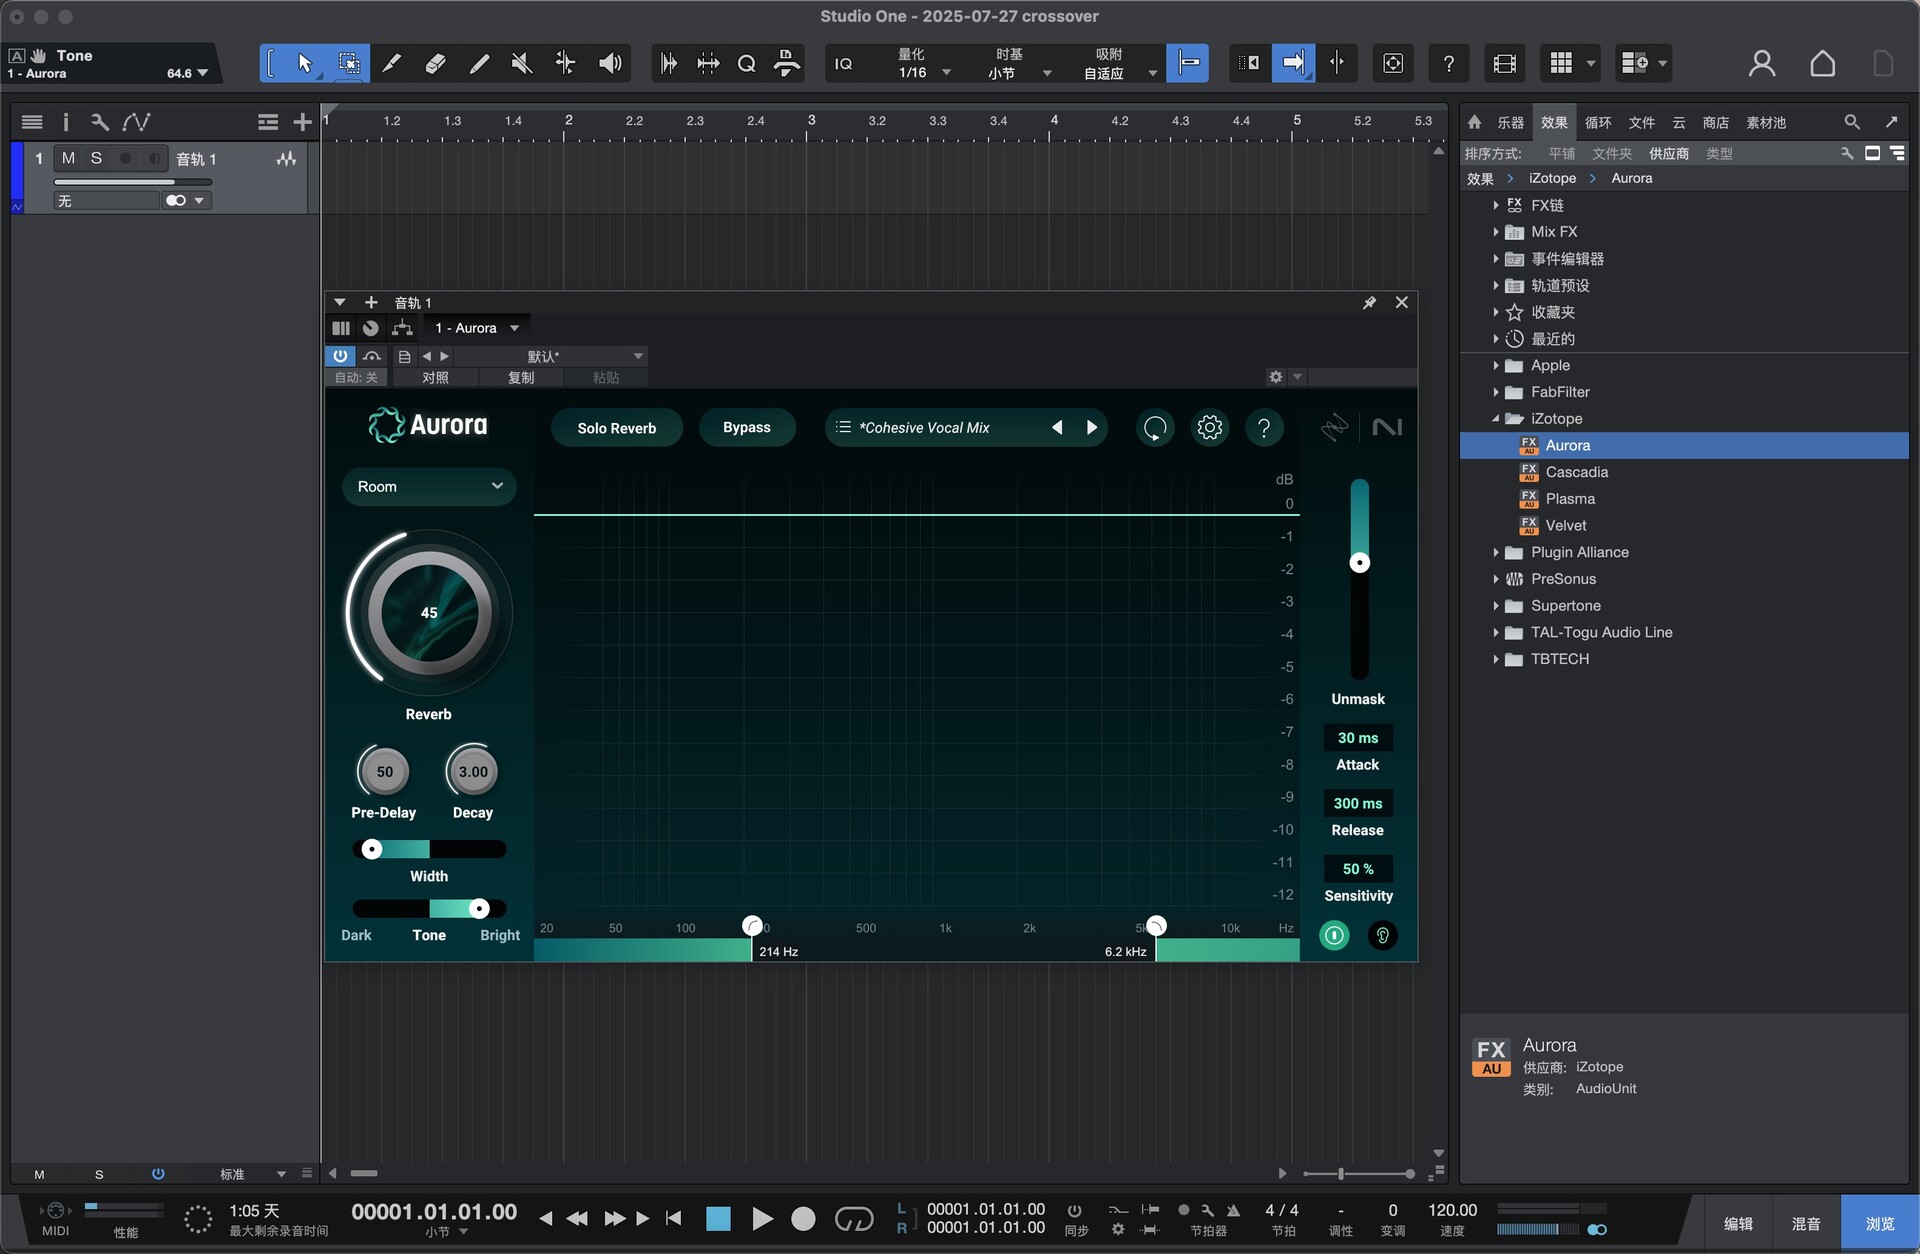Collapse the iZotope folder
The height and width of the screenshot is (1254, 1920).
pos(1496,419)
